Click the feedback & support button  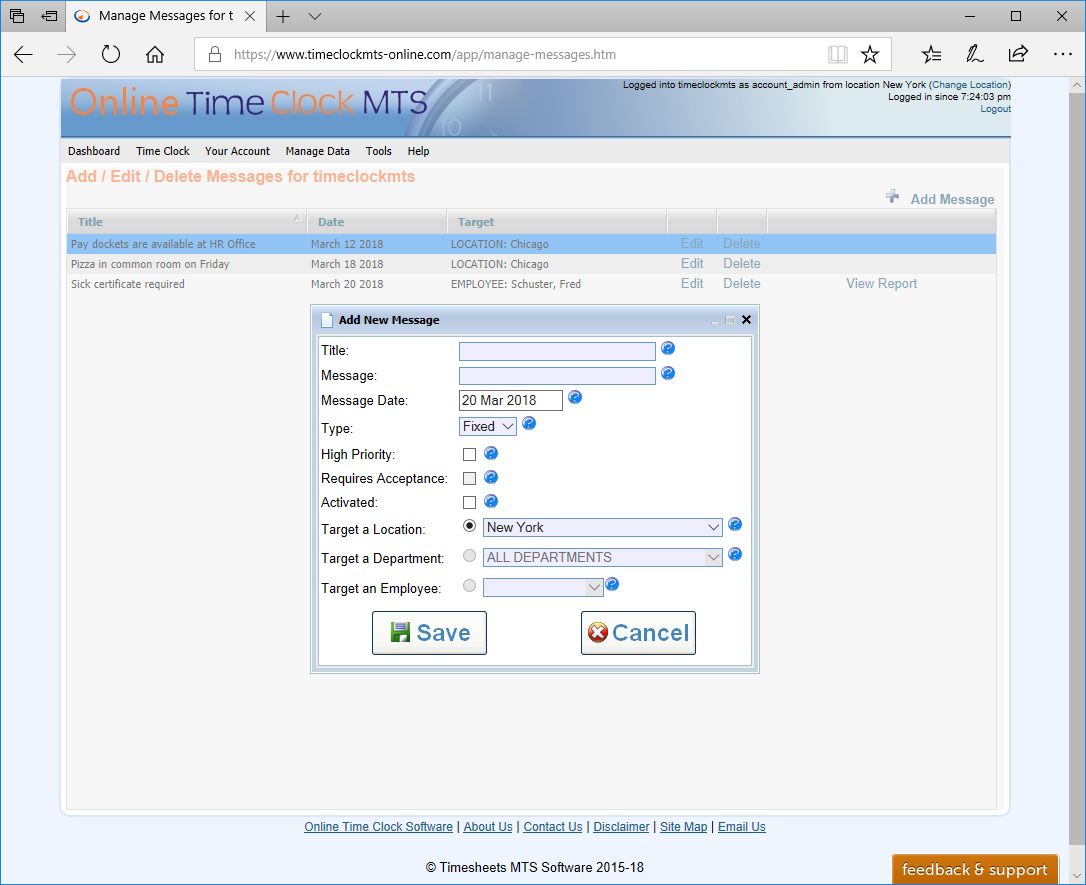[x=974, y=869]
